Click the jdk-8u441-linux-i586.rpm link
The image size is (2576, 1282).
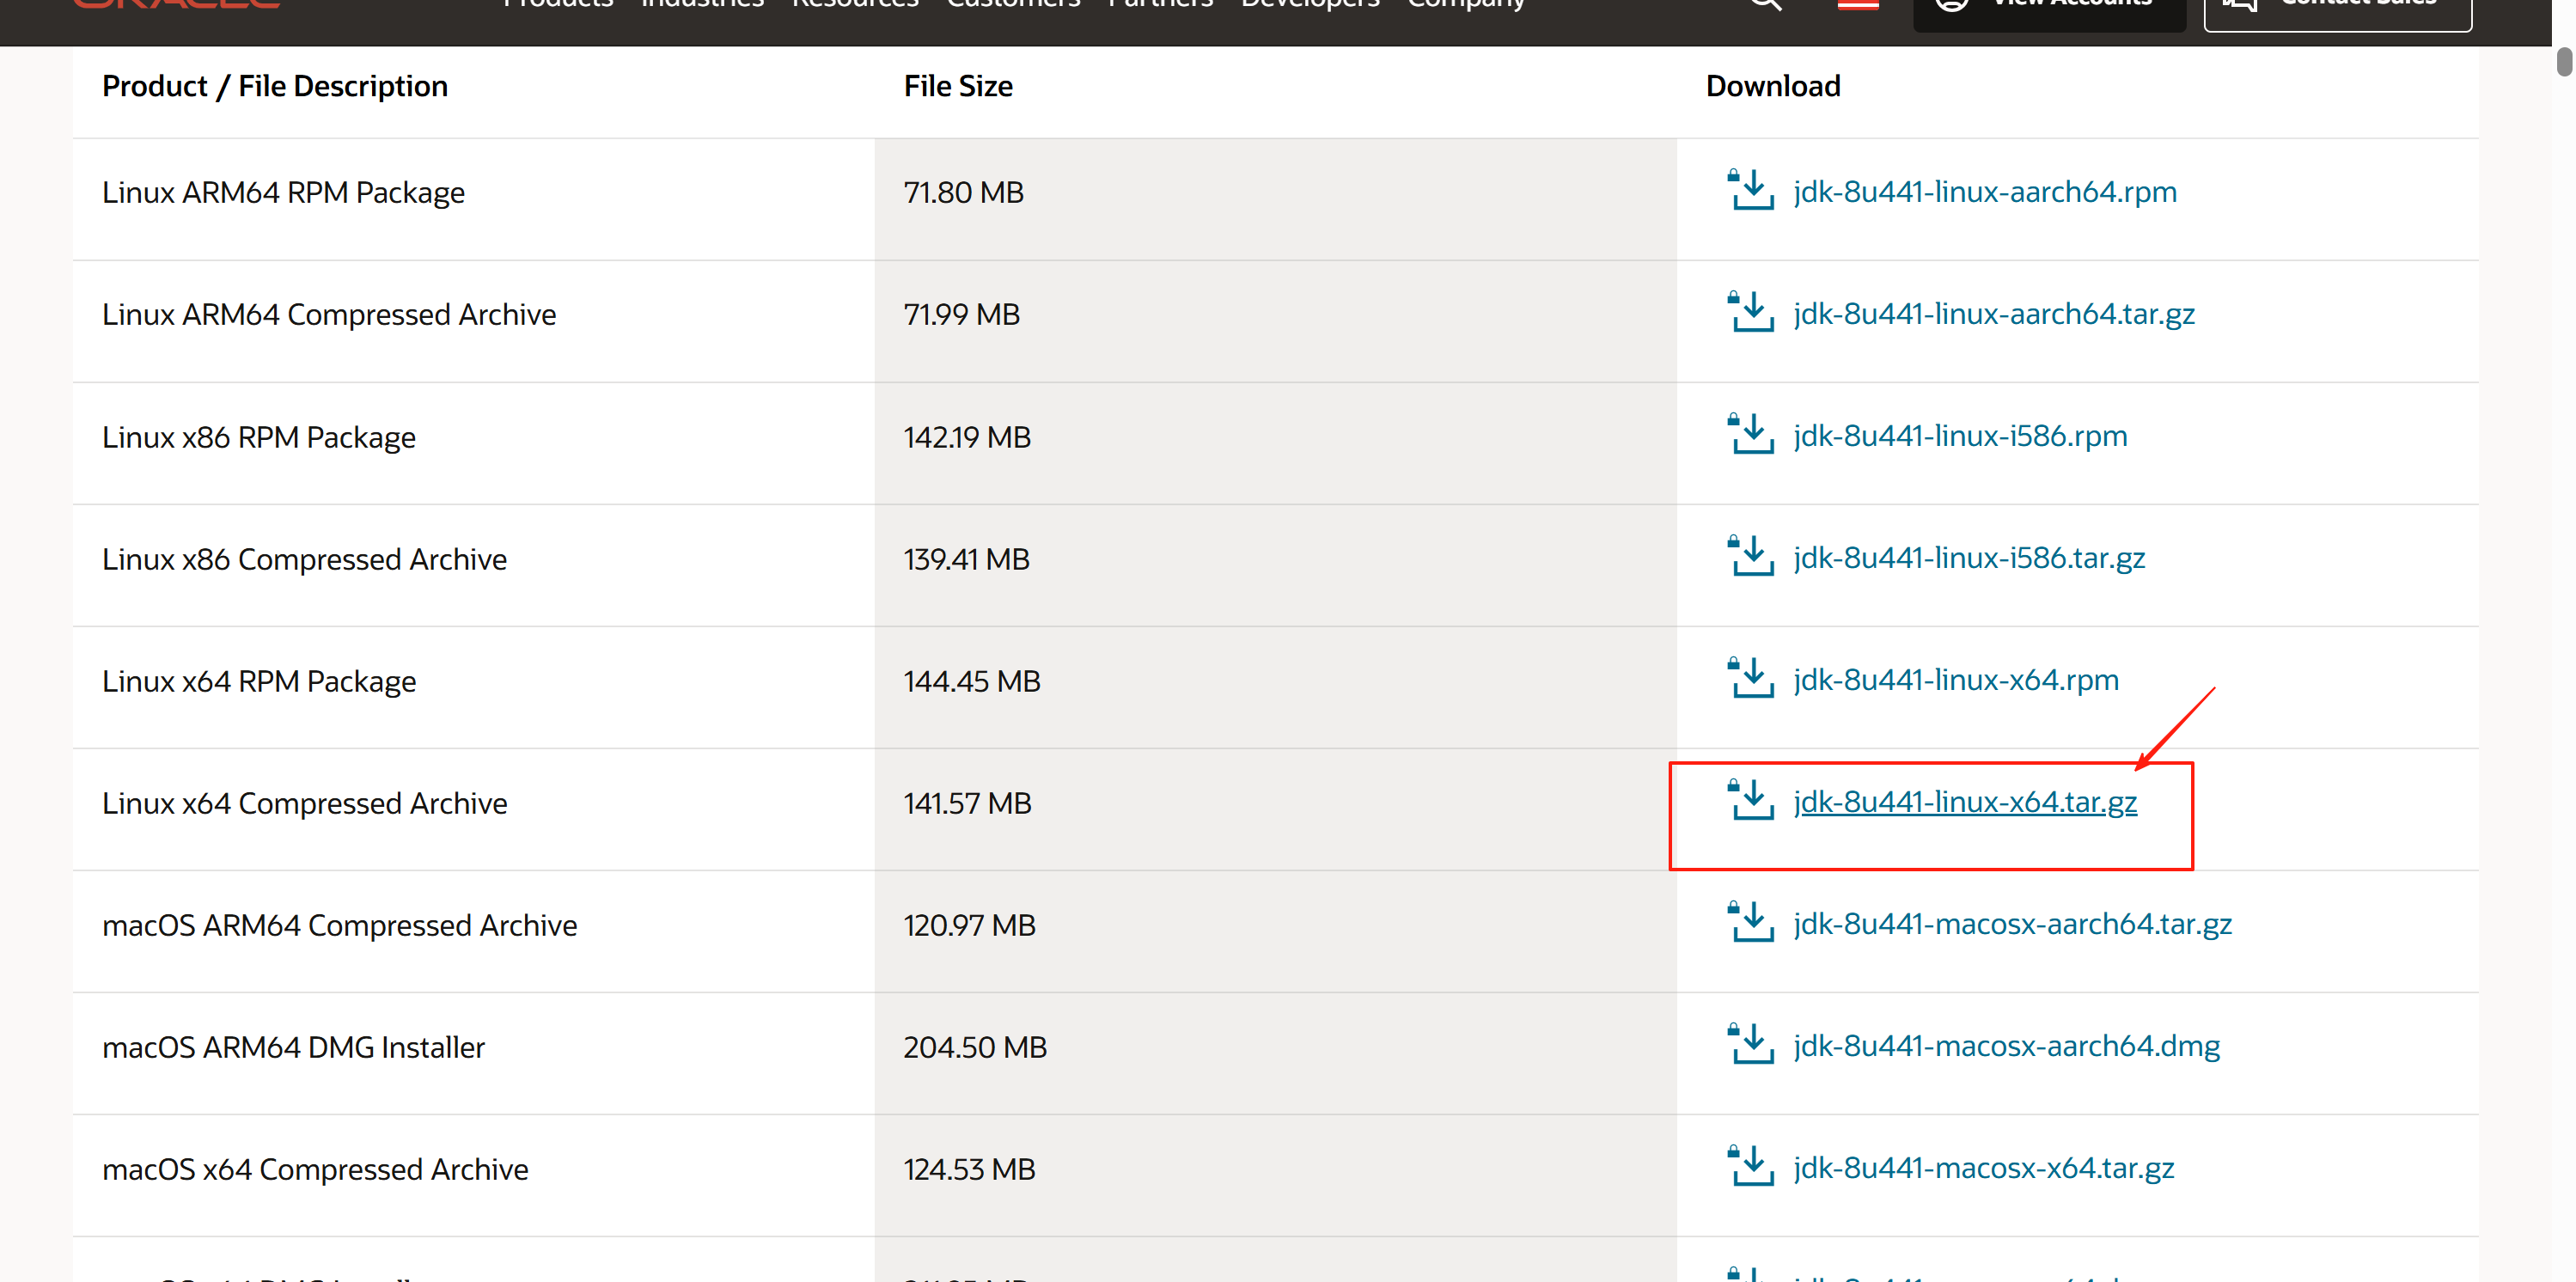click(x=1959, y=436)
